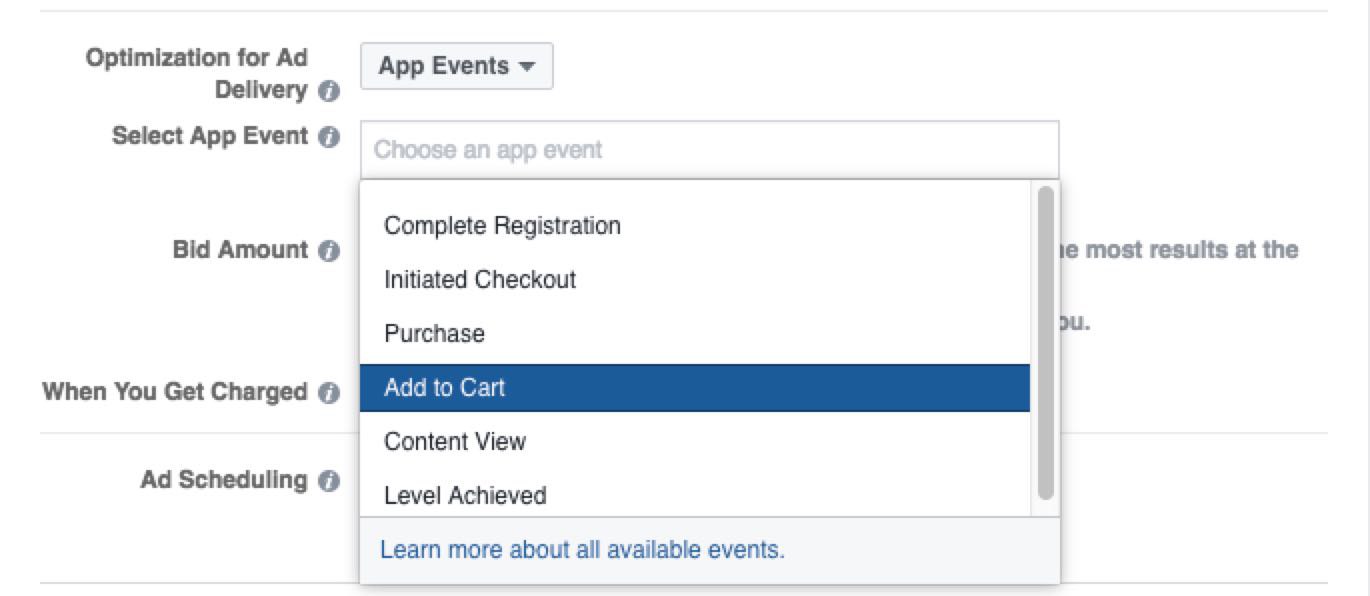Click info icon next to Select App Event

point(328,138)
